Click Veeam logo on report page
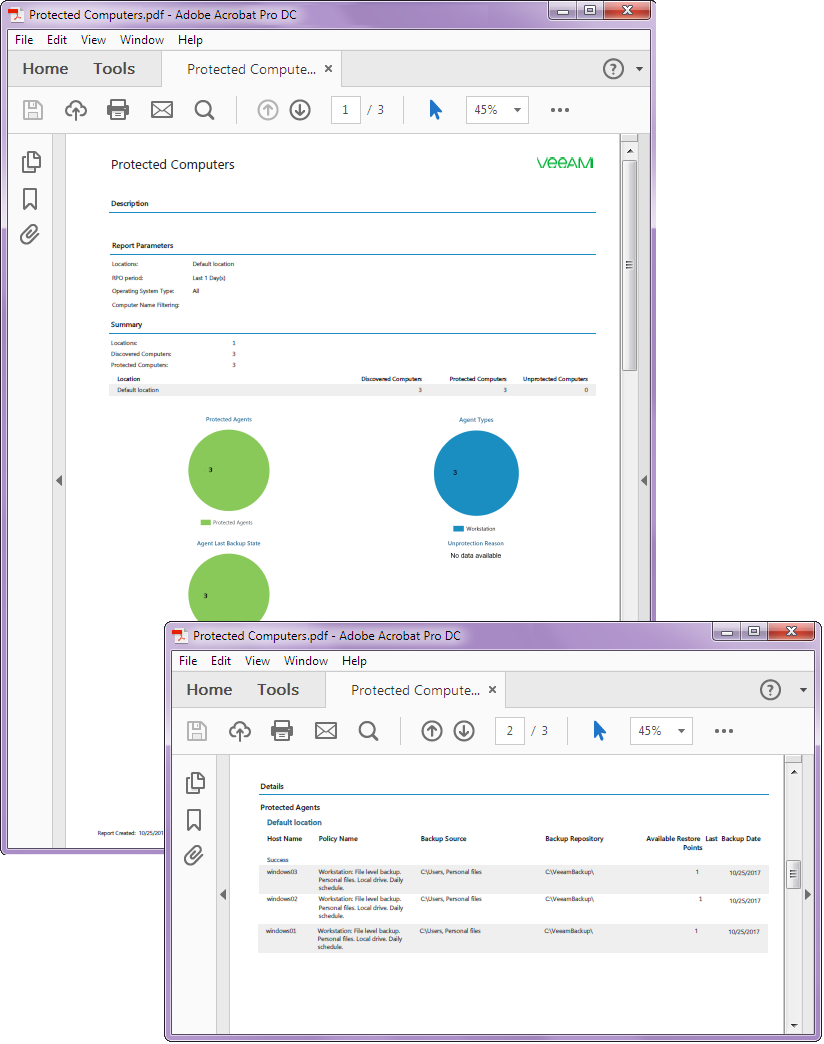The width and height of the screenshot is (824, 1044). (x=565, y=163)
